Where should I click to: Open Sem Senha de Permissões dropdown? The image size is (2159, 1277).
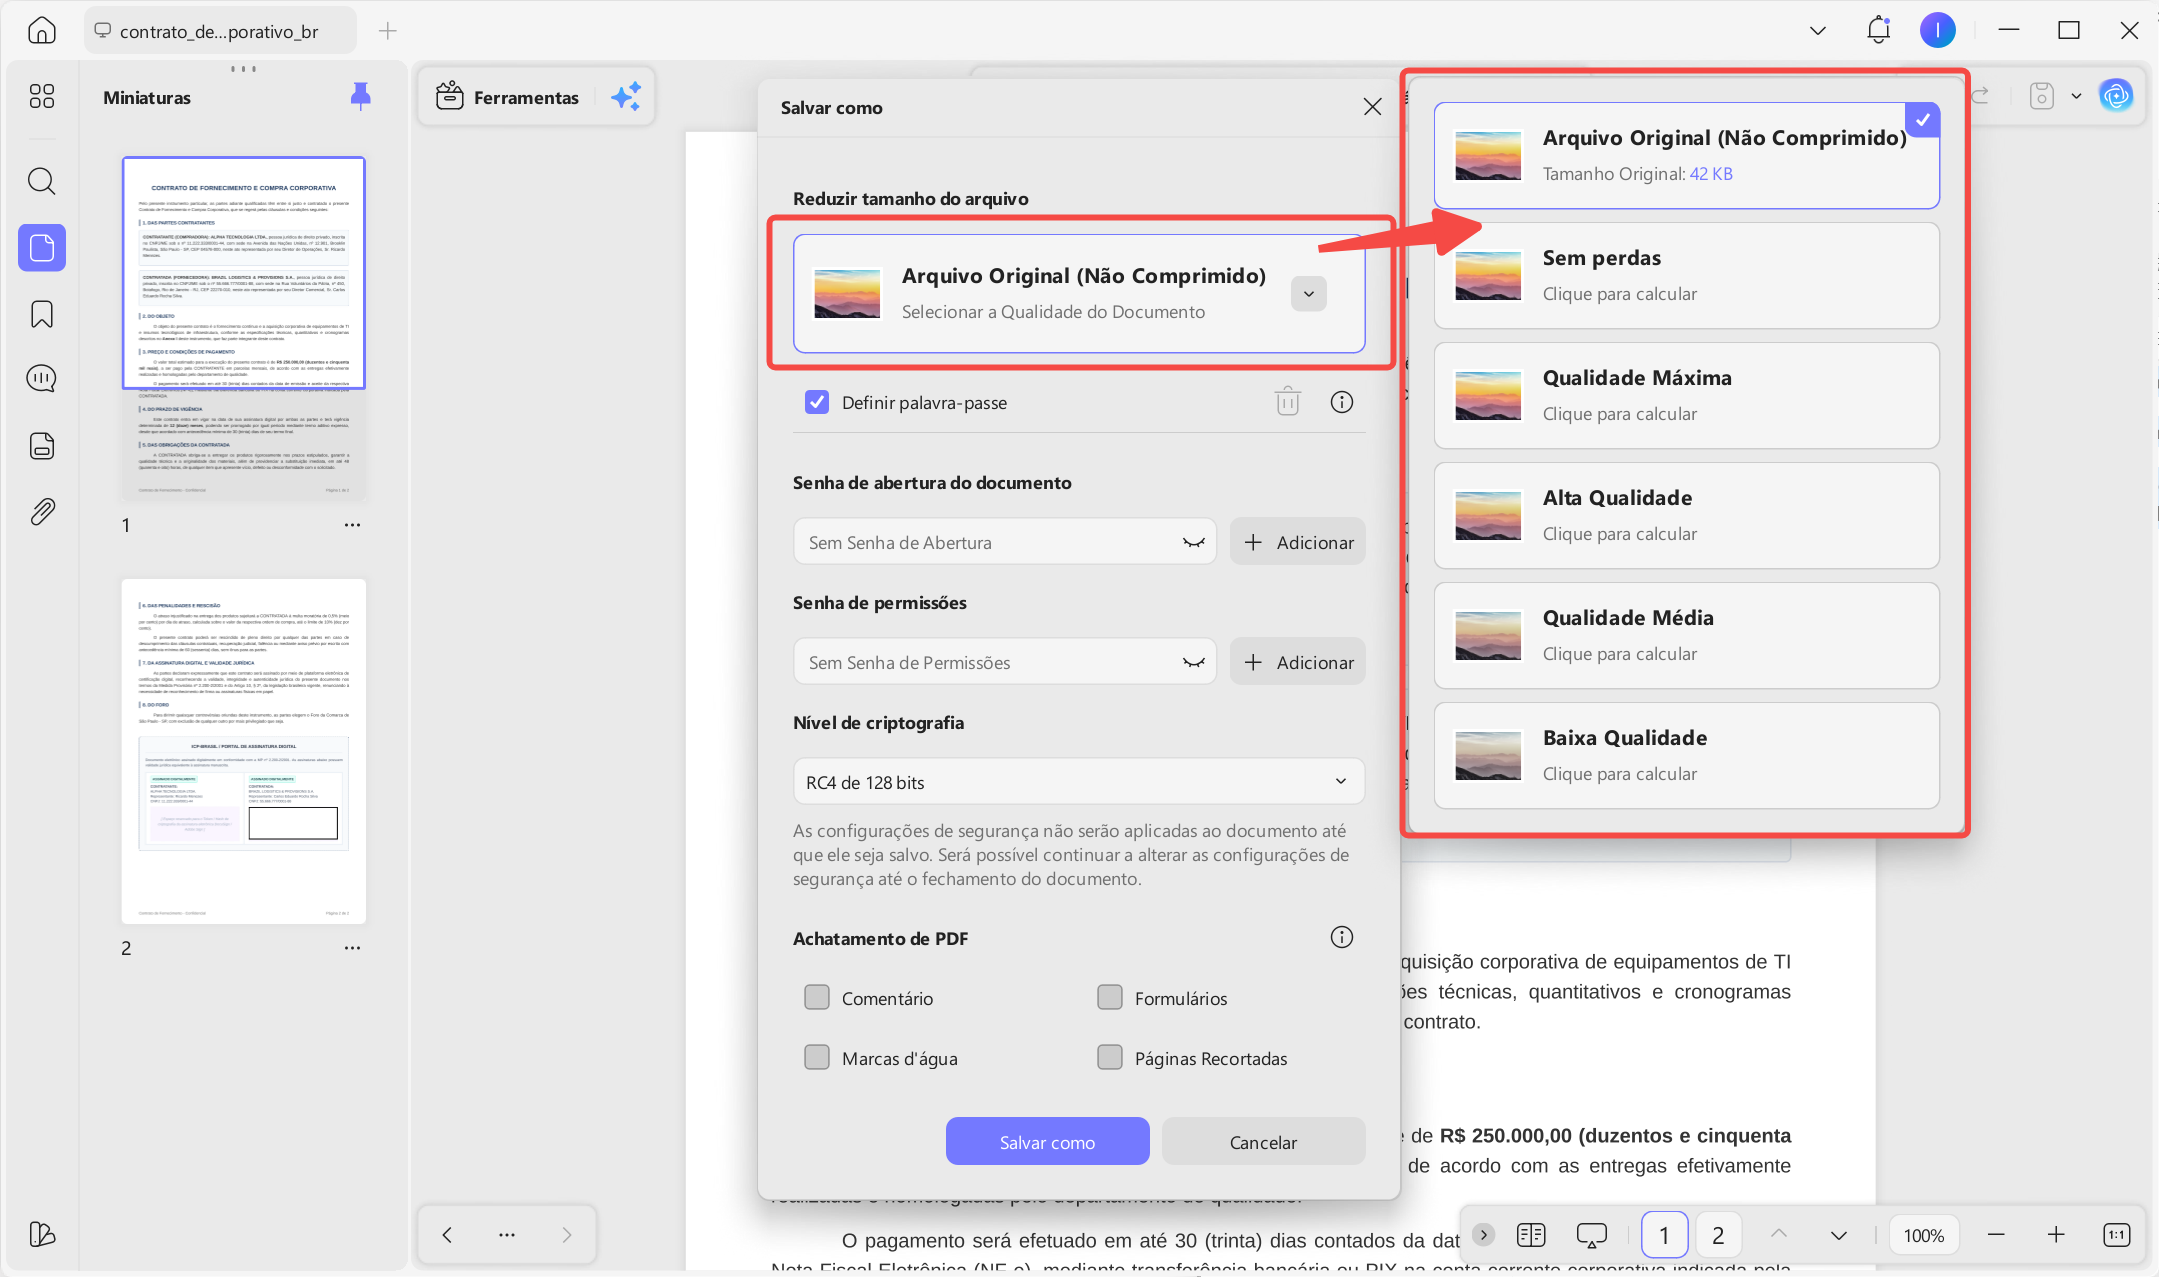1004,662
